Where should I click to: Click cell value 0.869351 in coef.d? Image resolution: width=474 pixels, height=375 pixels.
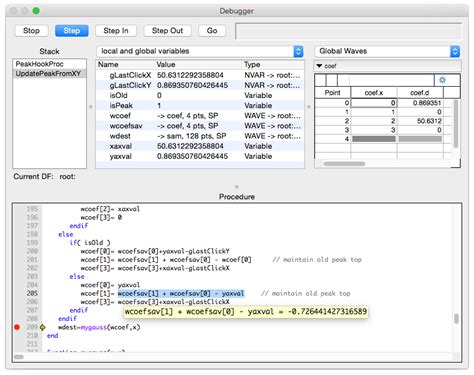pos(420,103)
